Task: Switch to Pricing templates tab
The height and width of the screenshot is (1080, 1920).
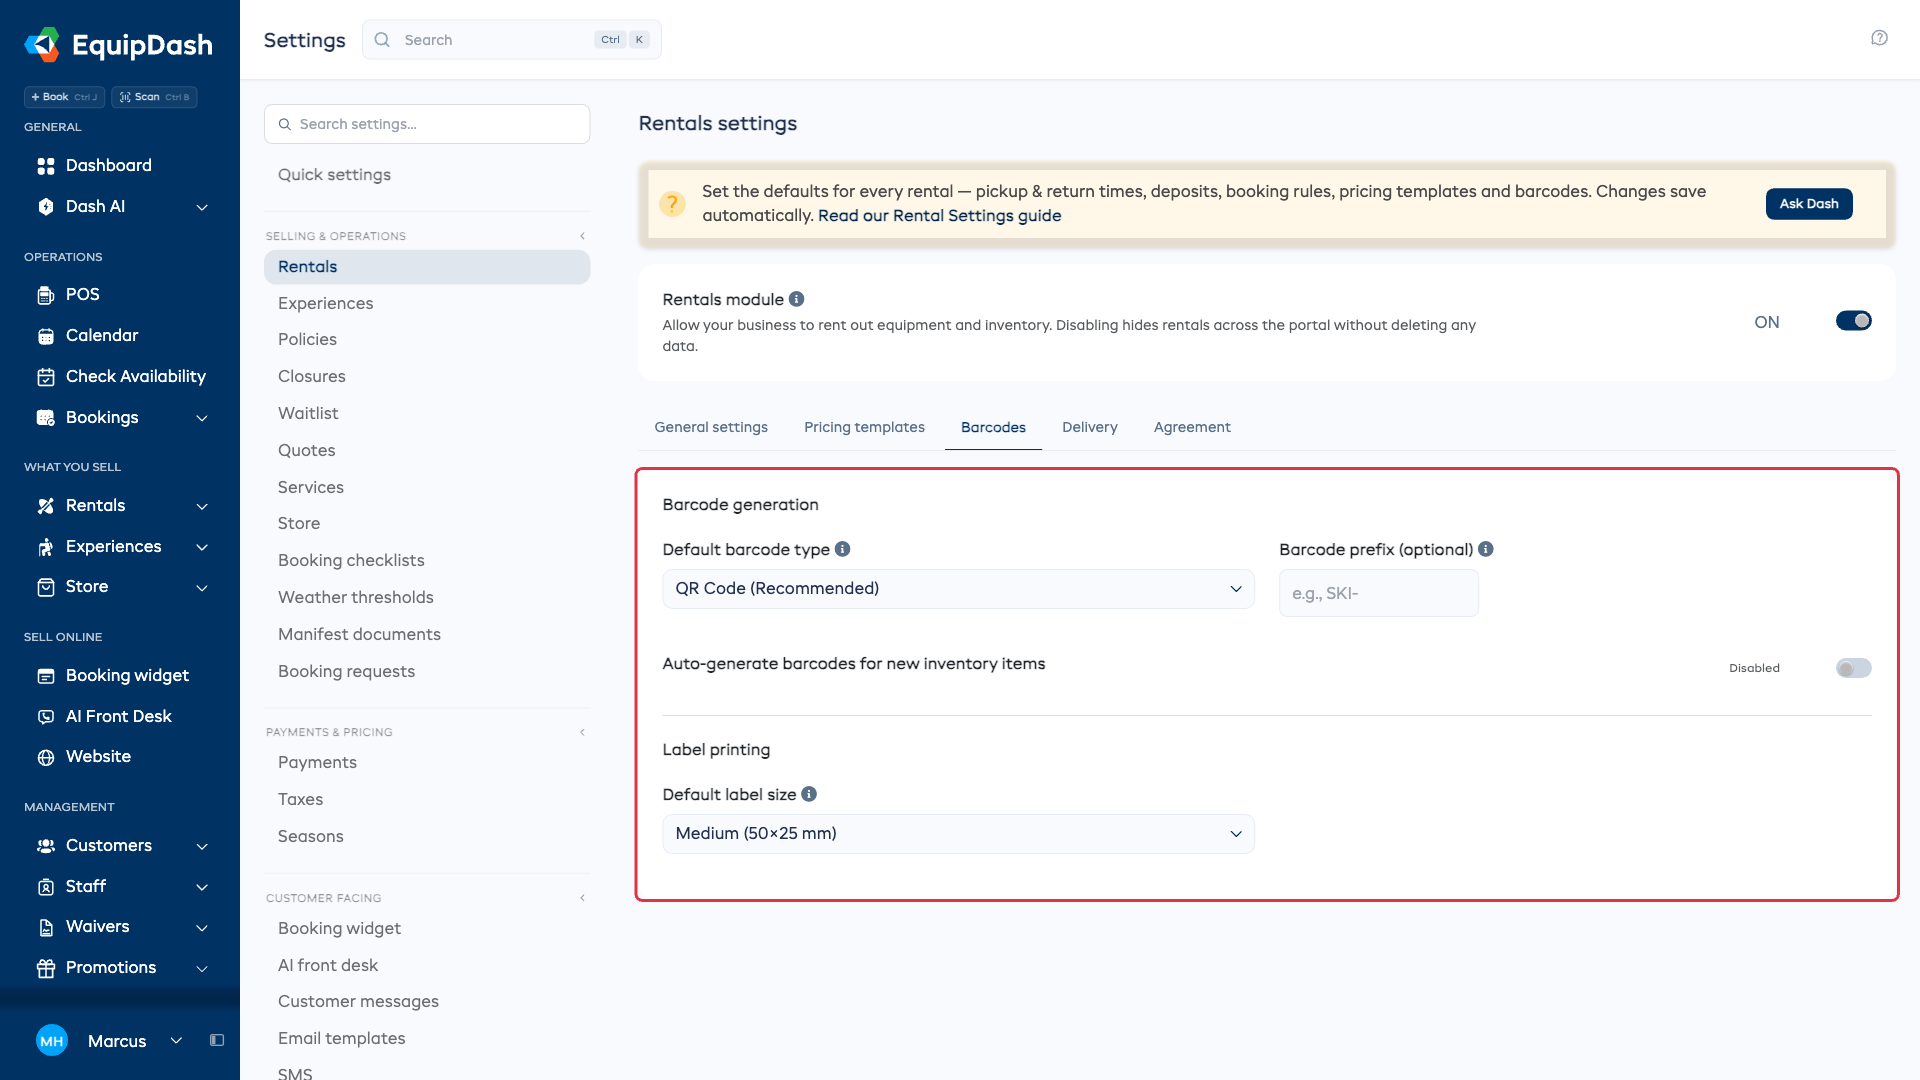Action: 864,427
